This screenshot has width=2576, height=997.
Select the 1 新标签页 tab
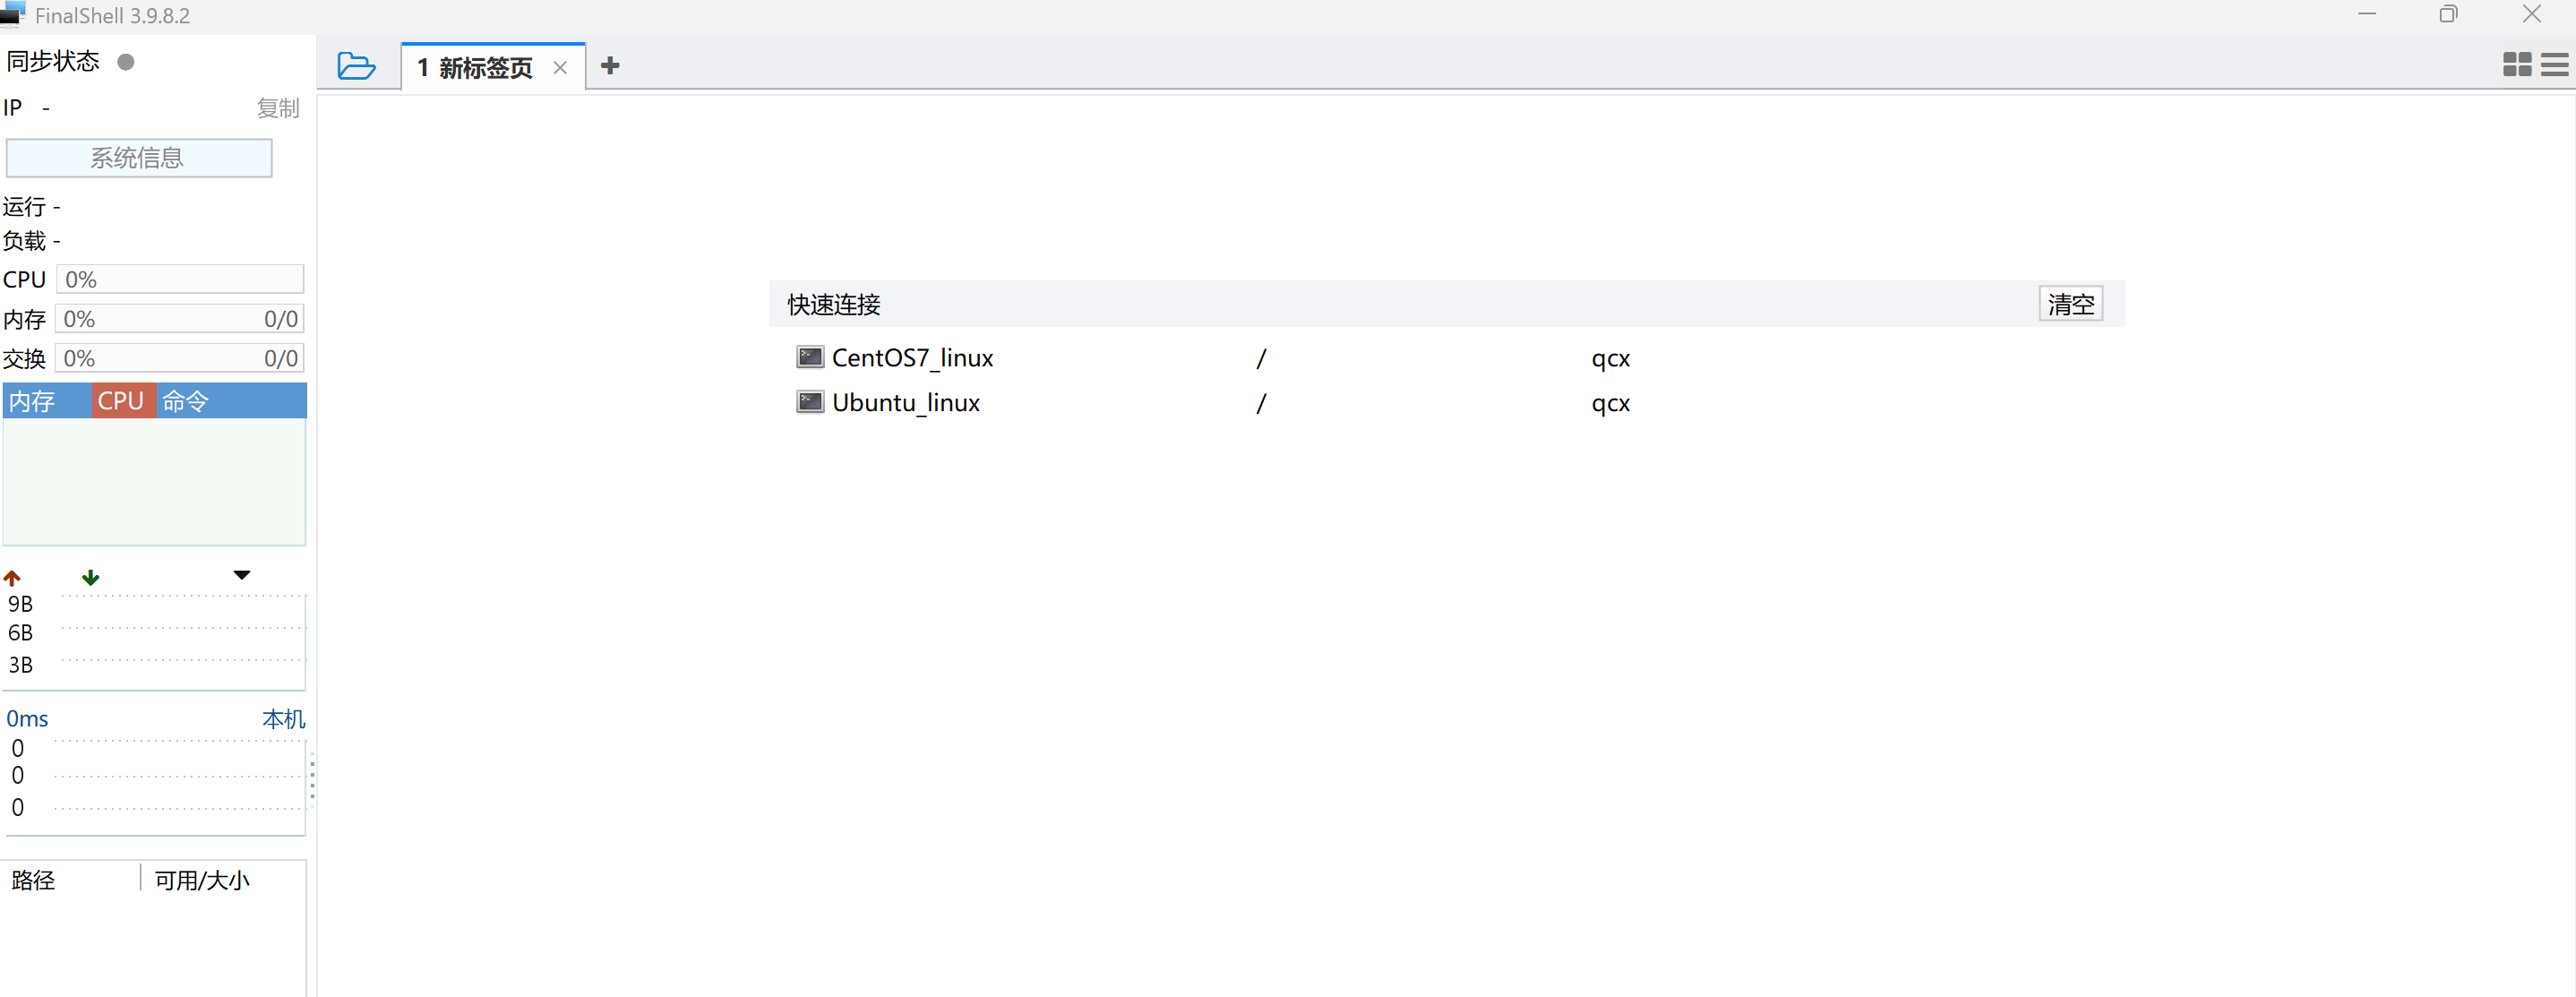tap(493, 67)
